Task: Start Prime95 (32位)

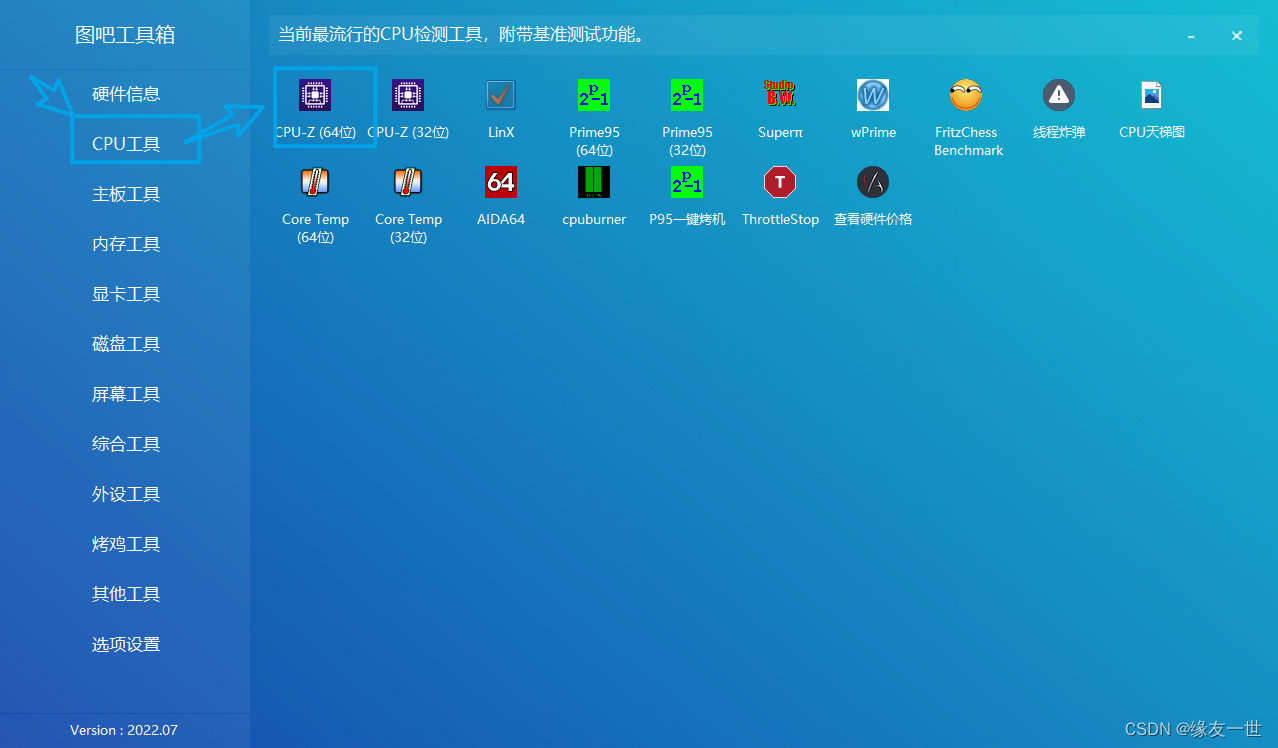Action: 687,118
